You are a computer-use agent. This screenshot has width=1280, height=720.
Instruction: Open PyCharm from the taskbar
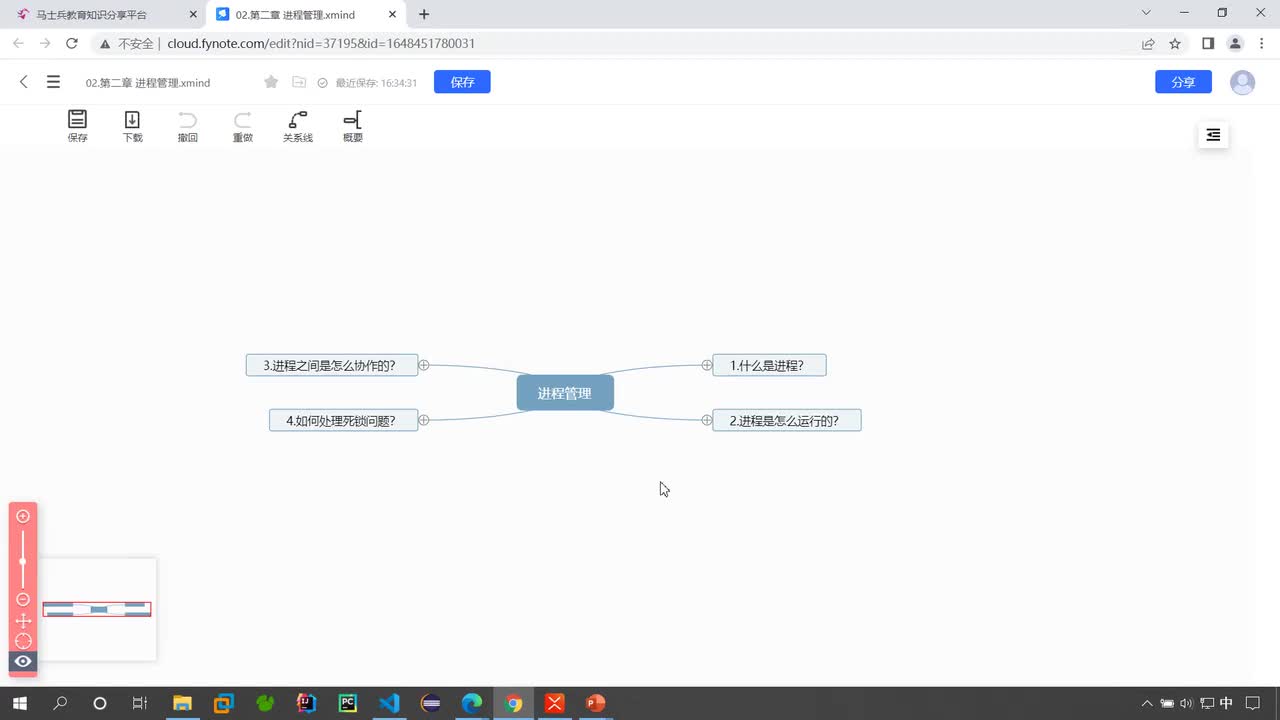tap(347, 703)
